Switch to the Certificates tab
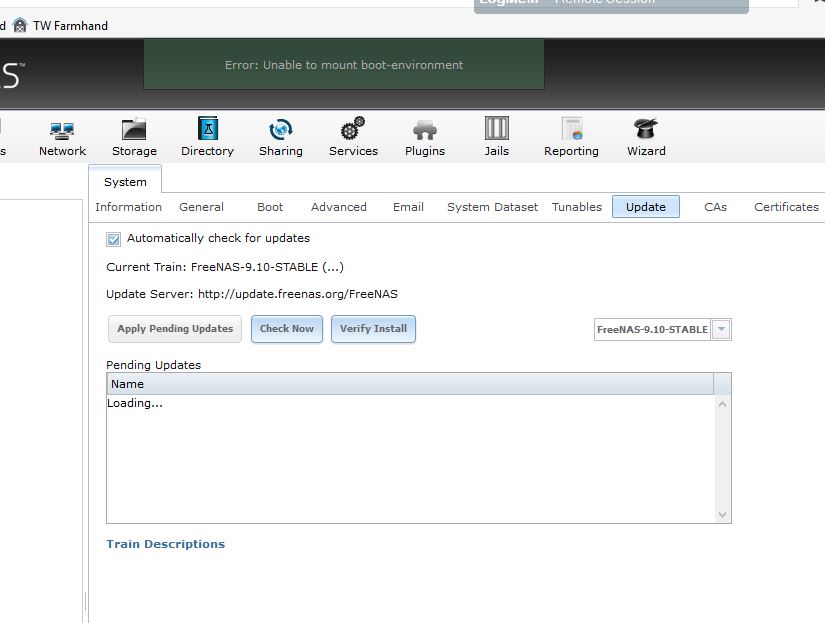This screenshot has height=623, width=825. pos(787,207)
